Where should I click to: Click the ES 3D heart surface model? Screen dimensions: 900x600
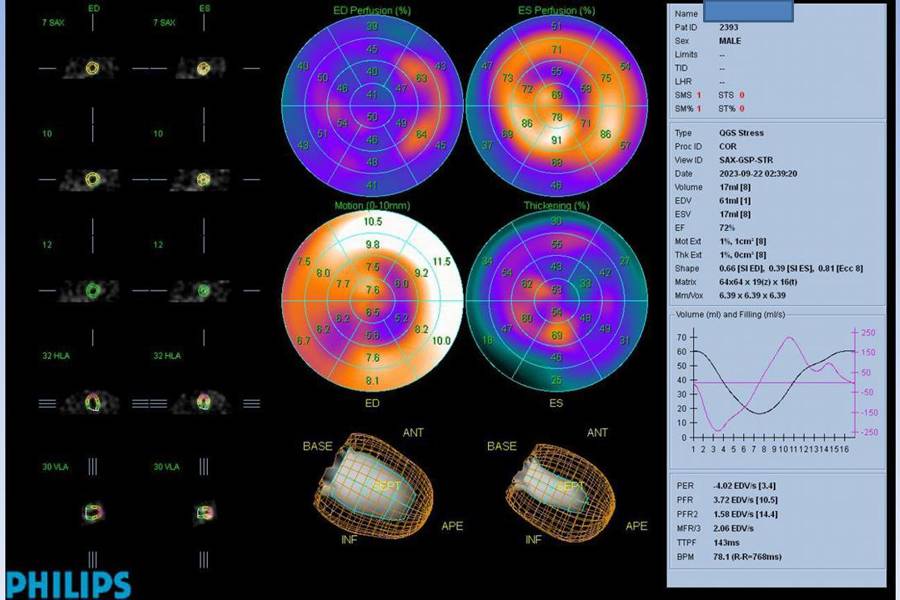pyautogui.click(x=560, y=491)
